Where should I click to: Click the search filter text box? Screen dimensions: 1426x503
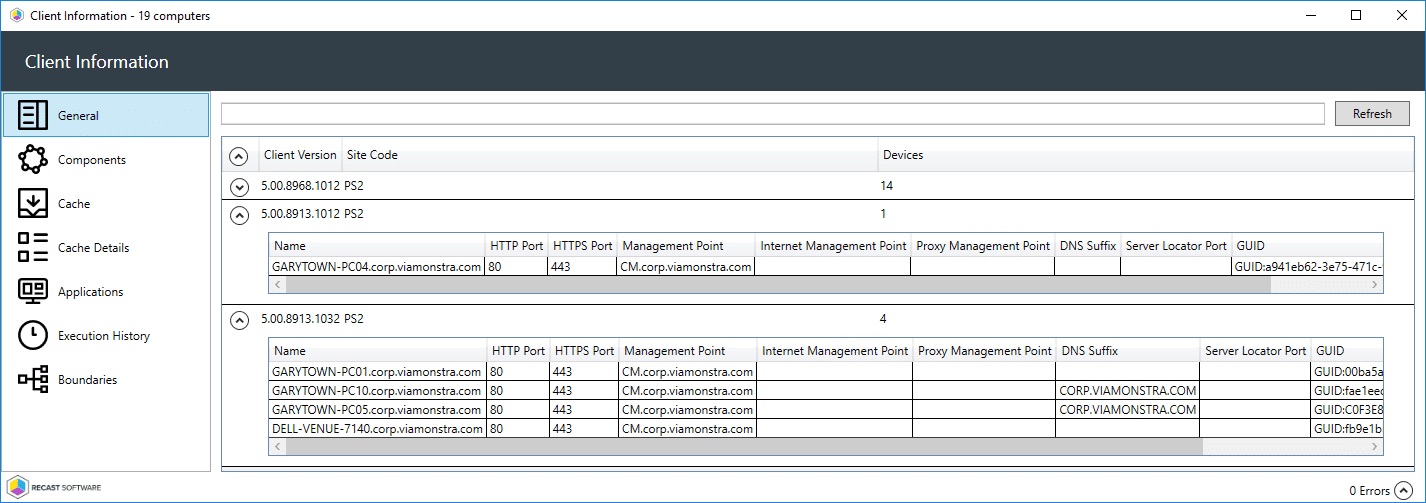[x=773, y=113]
